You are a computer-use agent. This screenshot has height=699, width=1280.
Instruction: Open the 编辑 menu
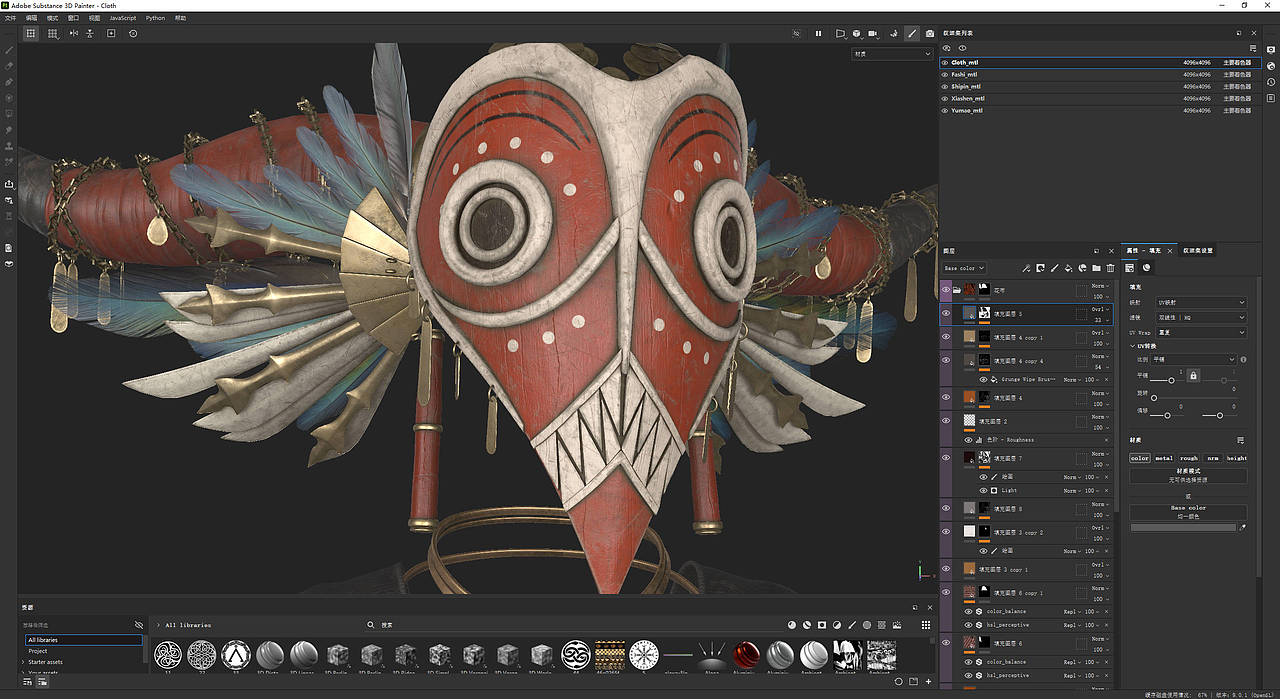(31, 18)
